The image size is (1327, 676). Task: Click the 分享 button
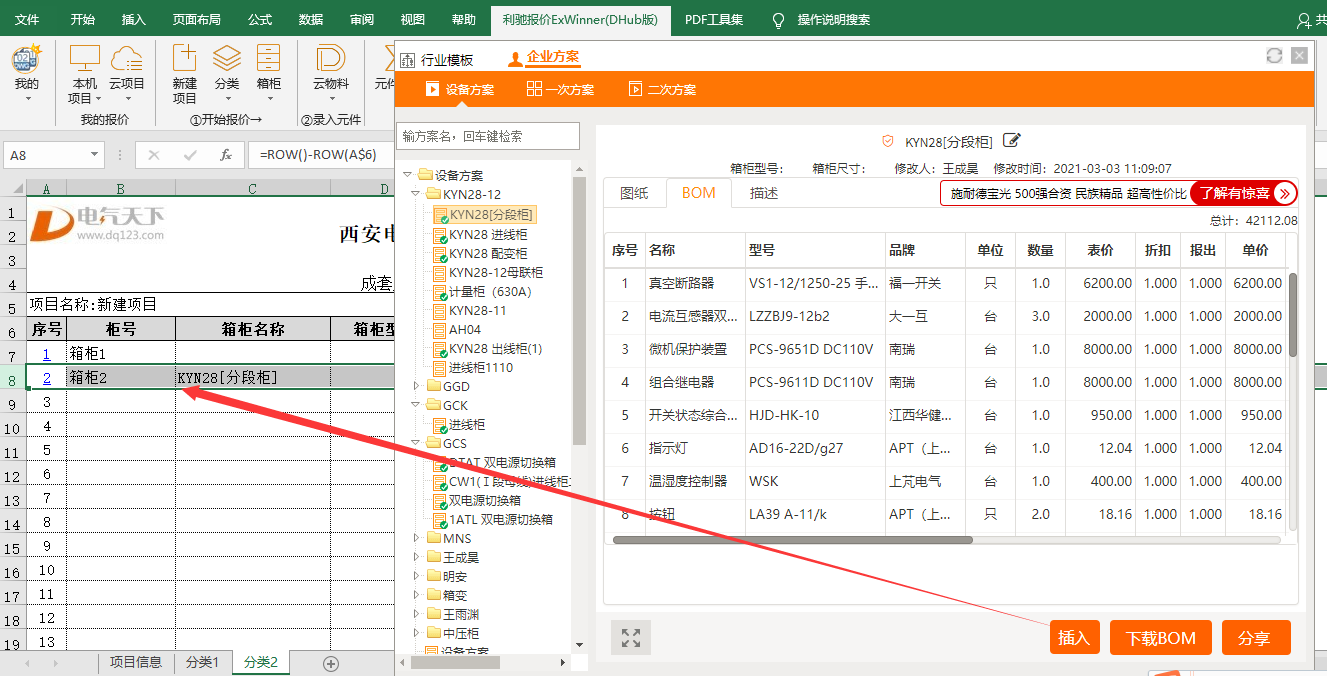click(x=1256, y=638)
